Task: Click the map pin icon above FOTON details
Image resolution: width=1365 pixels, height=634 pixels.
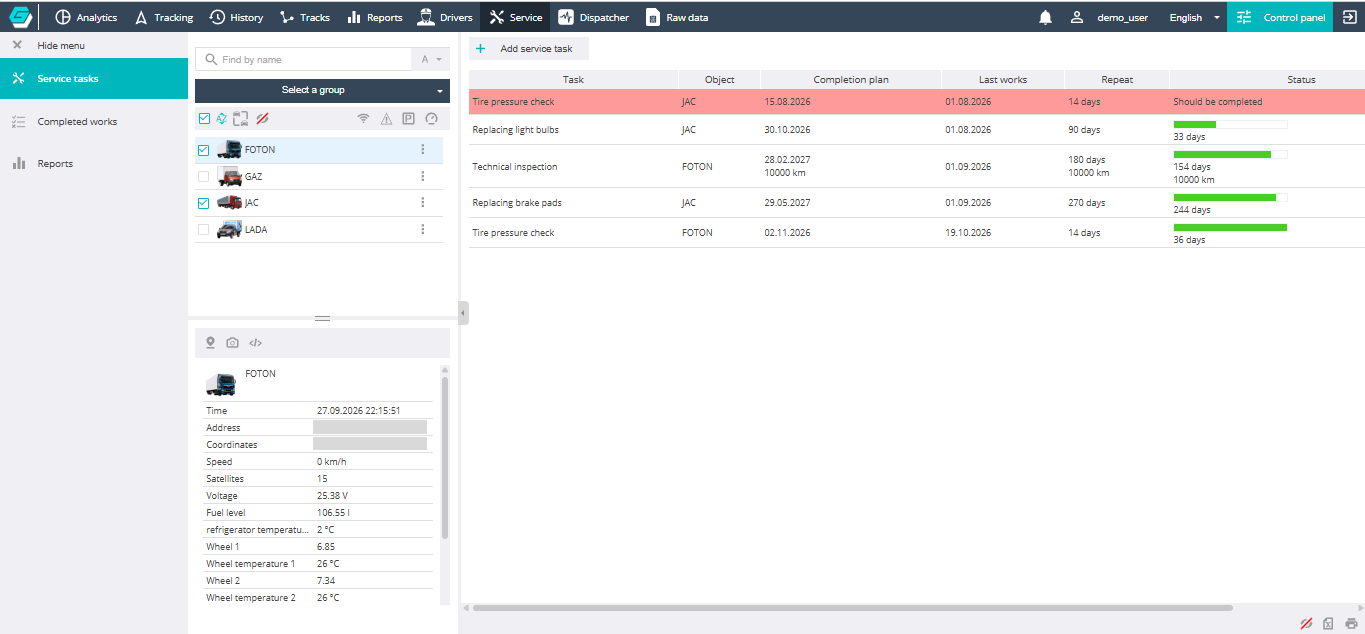Action: 210,343
